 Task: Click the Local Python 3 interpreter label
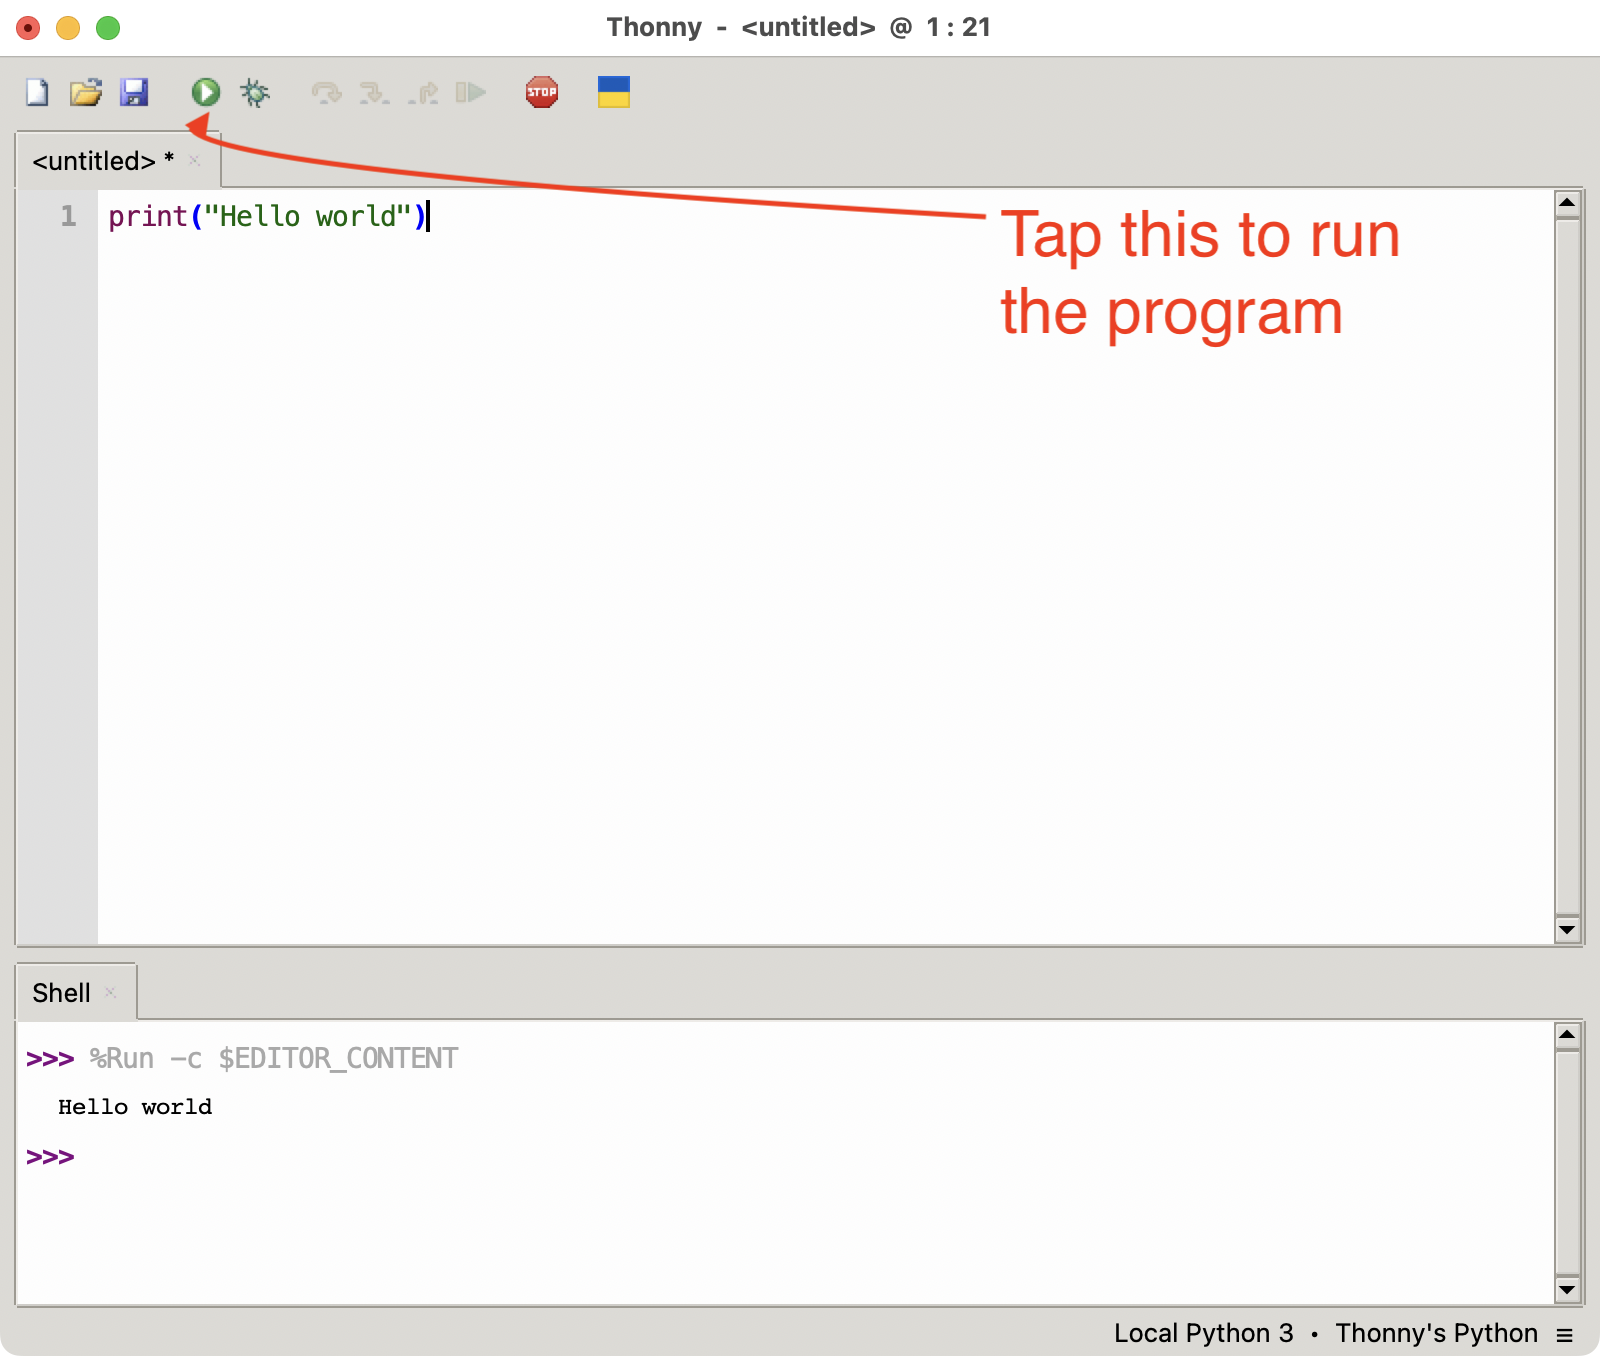[1203, 1334]
